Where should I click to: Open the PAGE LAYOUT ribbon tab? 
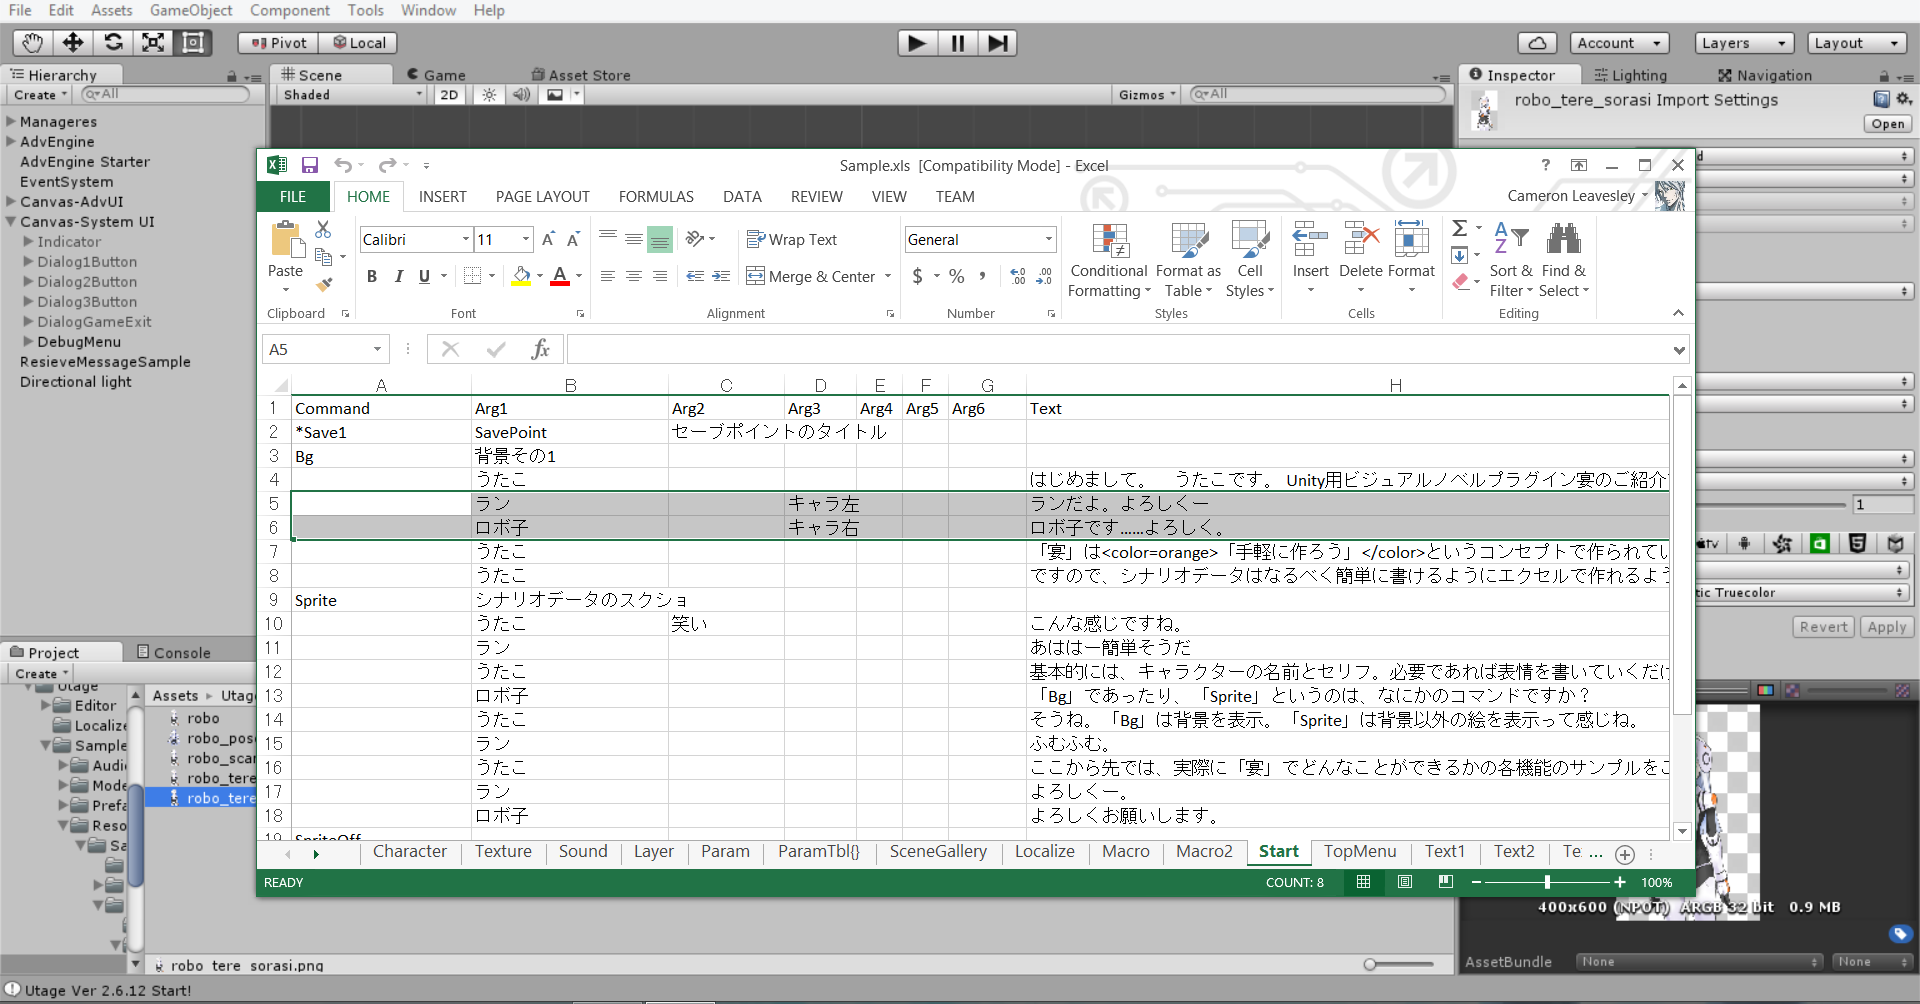pos(542,197)
